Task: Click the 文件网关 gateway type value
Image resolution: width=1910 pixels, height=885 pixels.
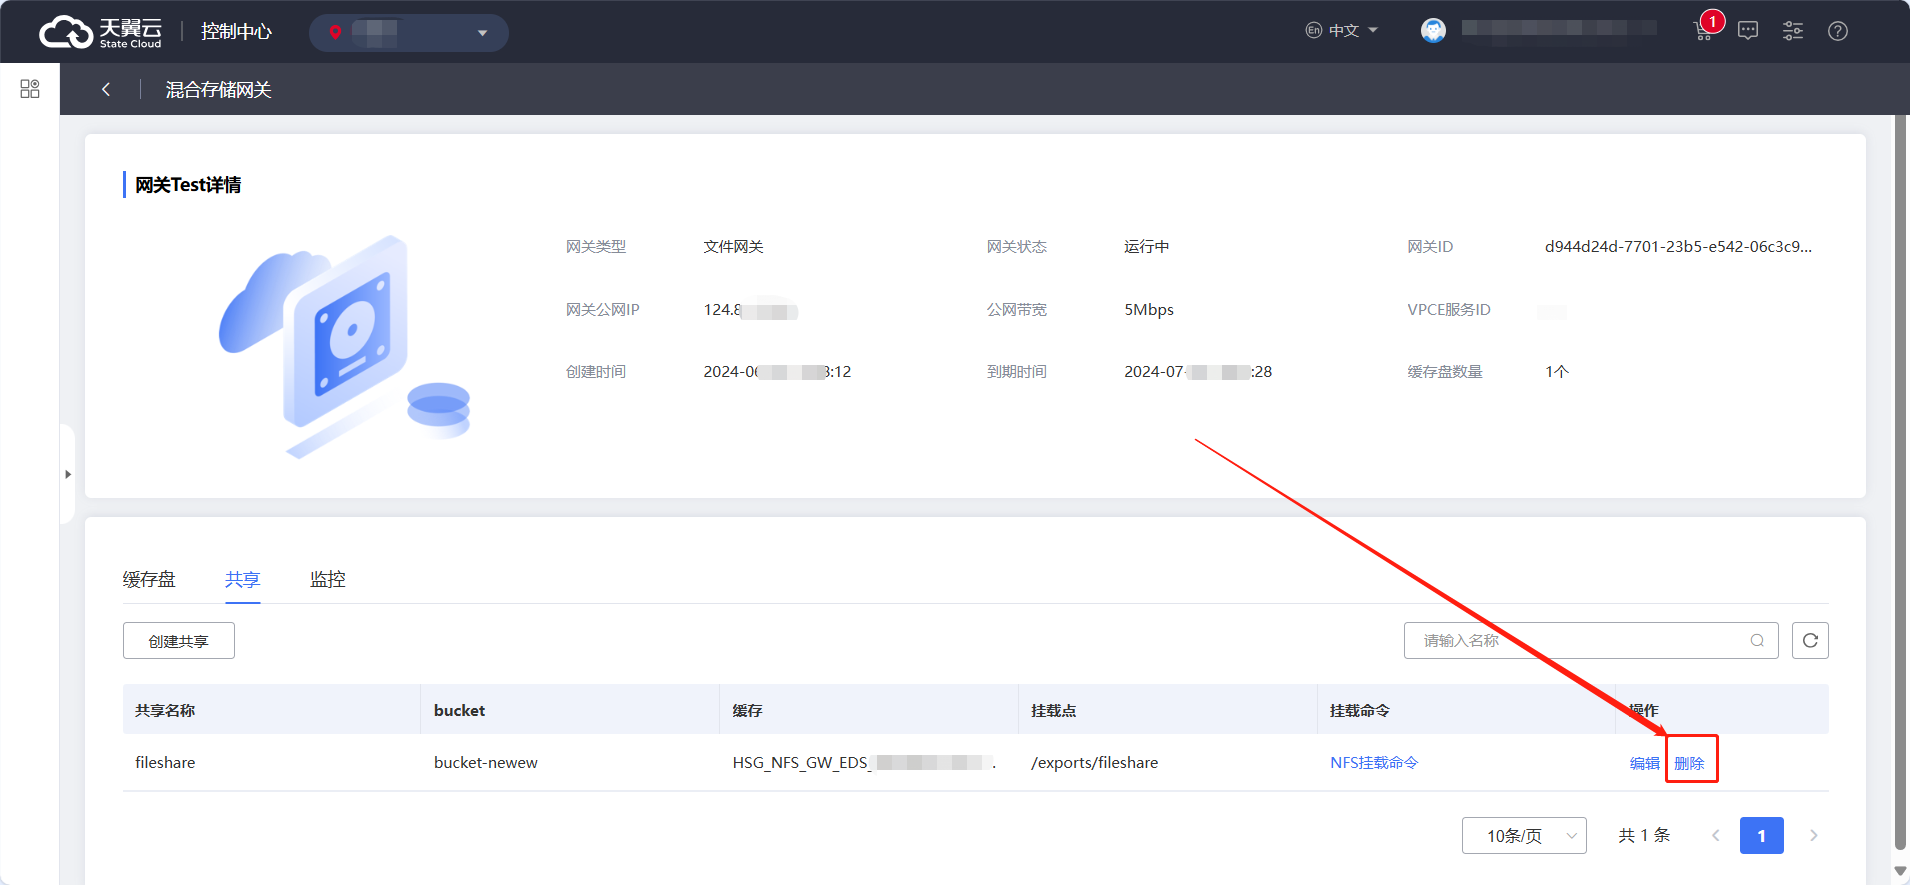Action: (x=733, y=246)
